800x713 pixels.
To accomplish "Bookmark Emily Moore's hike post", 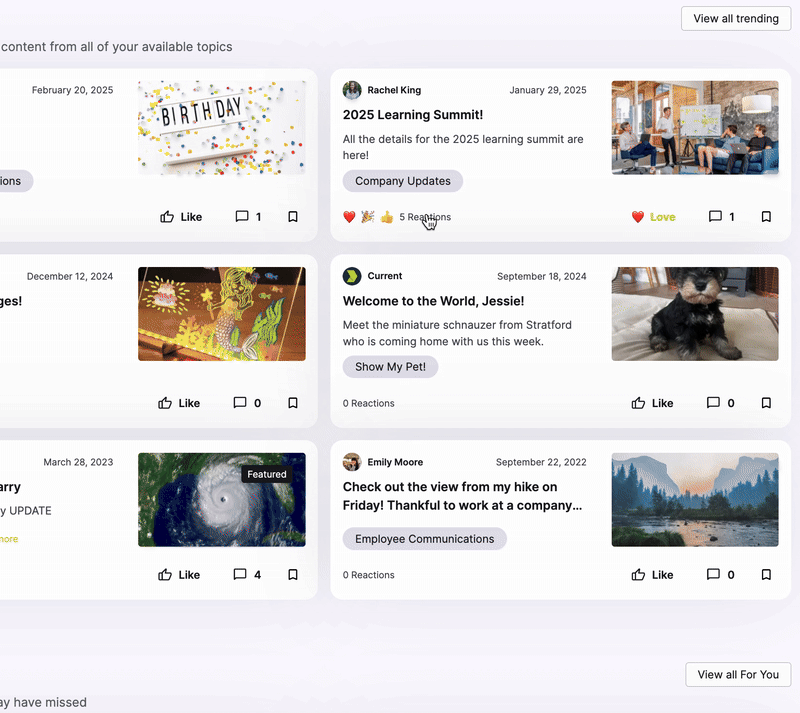I will coord(766,575).
